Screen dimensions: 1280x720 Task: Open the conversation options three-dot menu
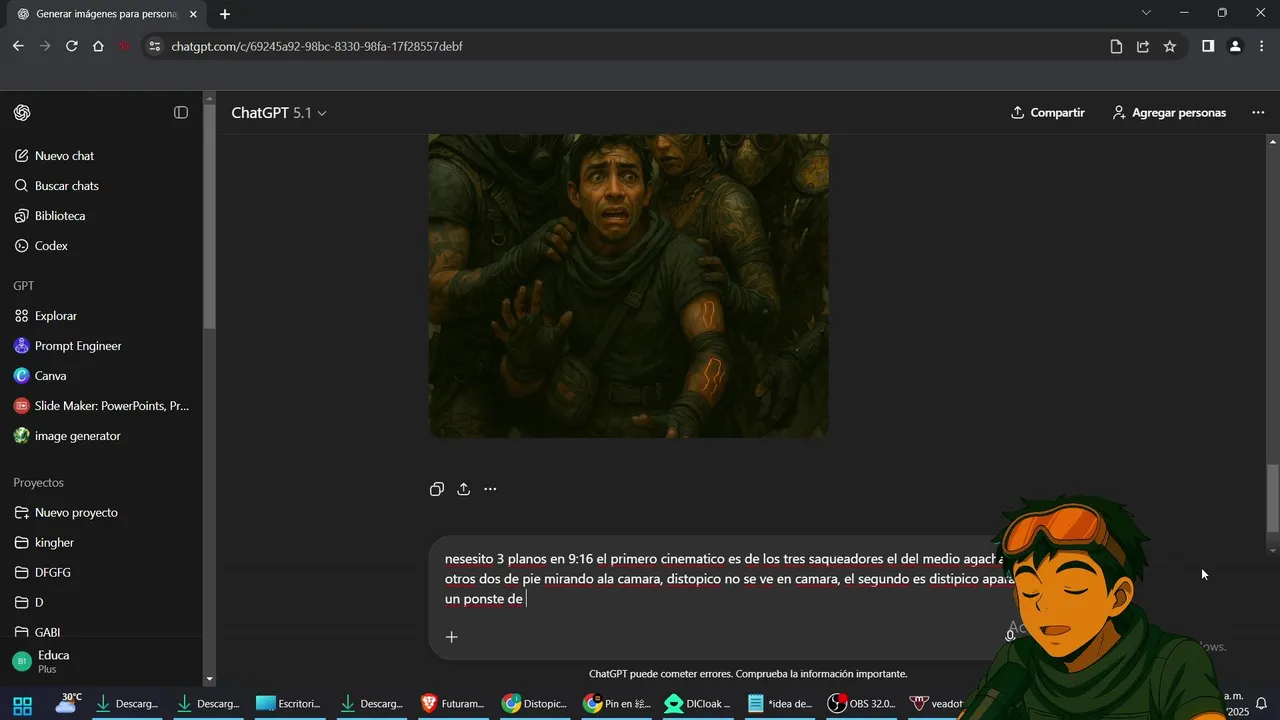point(1258,113)
